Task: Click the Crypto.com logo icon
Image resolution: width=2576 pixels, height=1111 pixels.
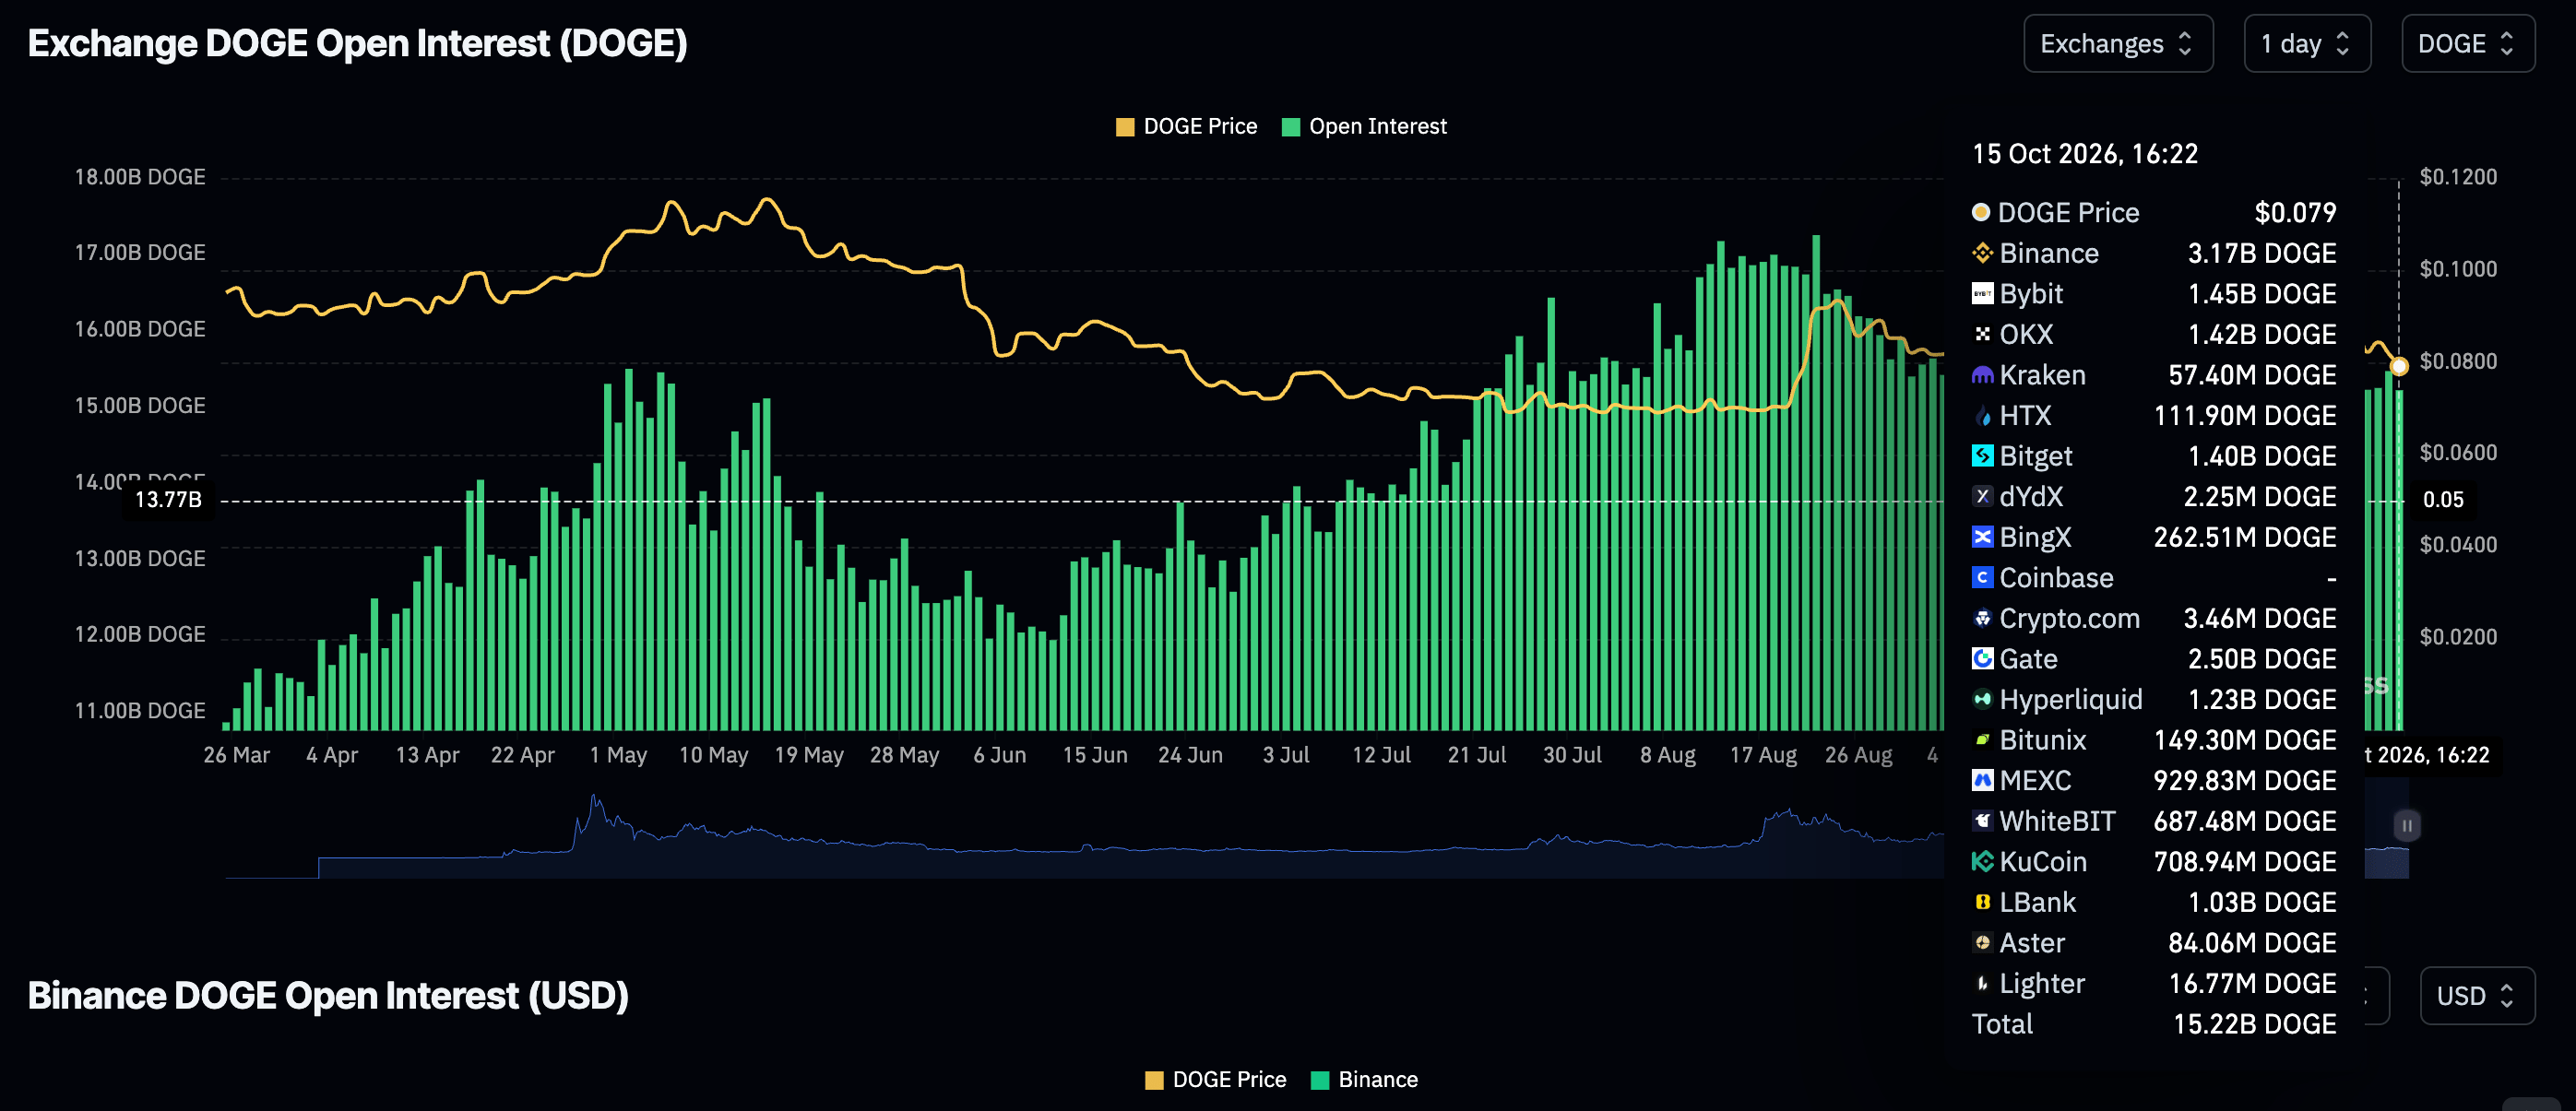Action: click(x=1982, y=618)
